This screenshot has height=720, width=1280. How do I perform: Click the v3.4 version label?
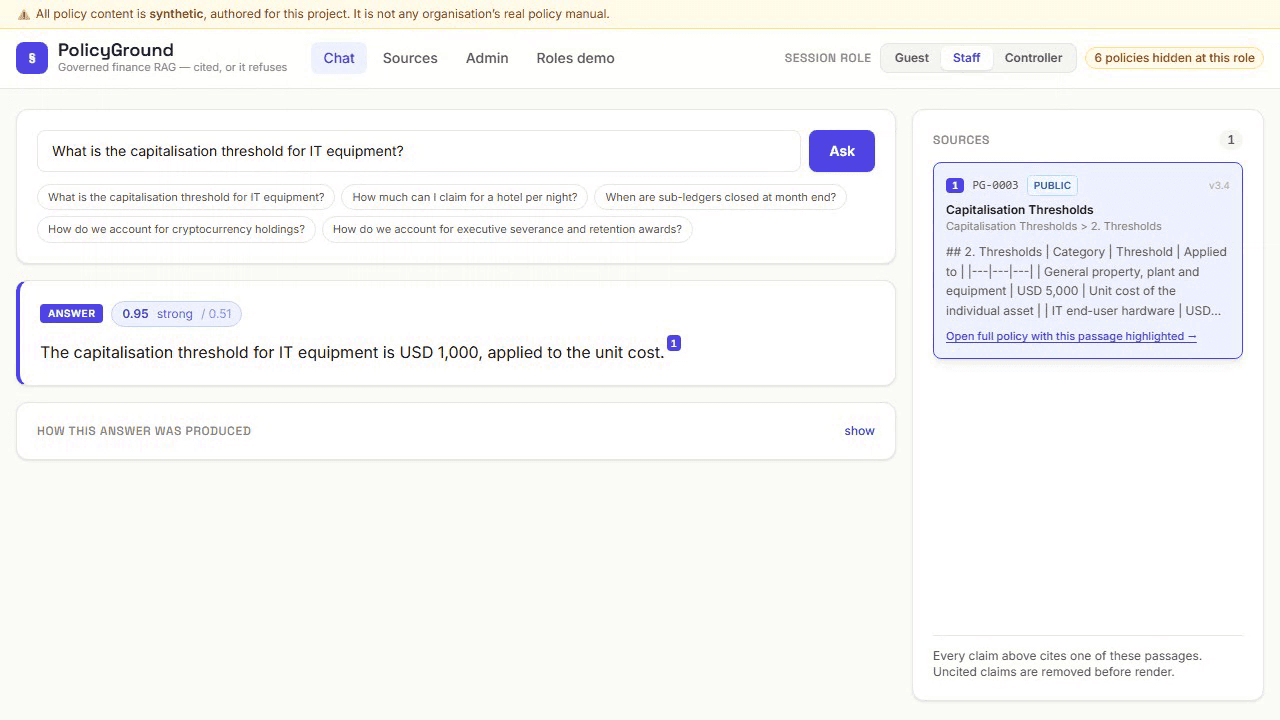point(1219,186)
